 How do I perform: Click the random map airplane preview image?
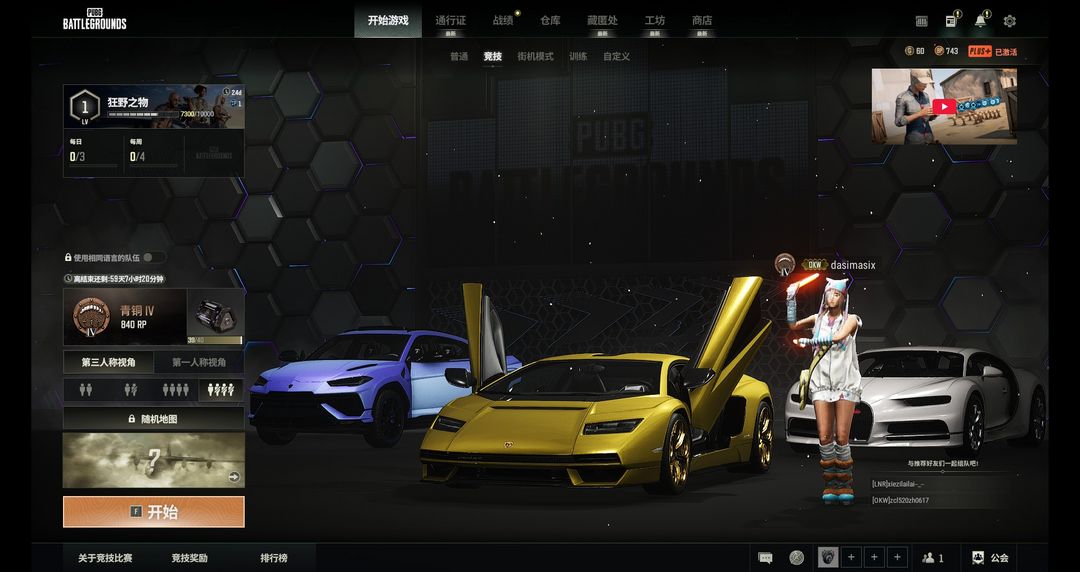click(x=154, y=460)
